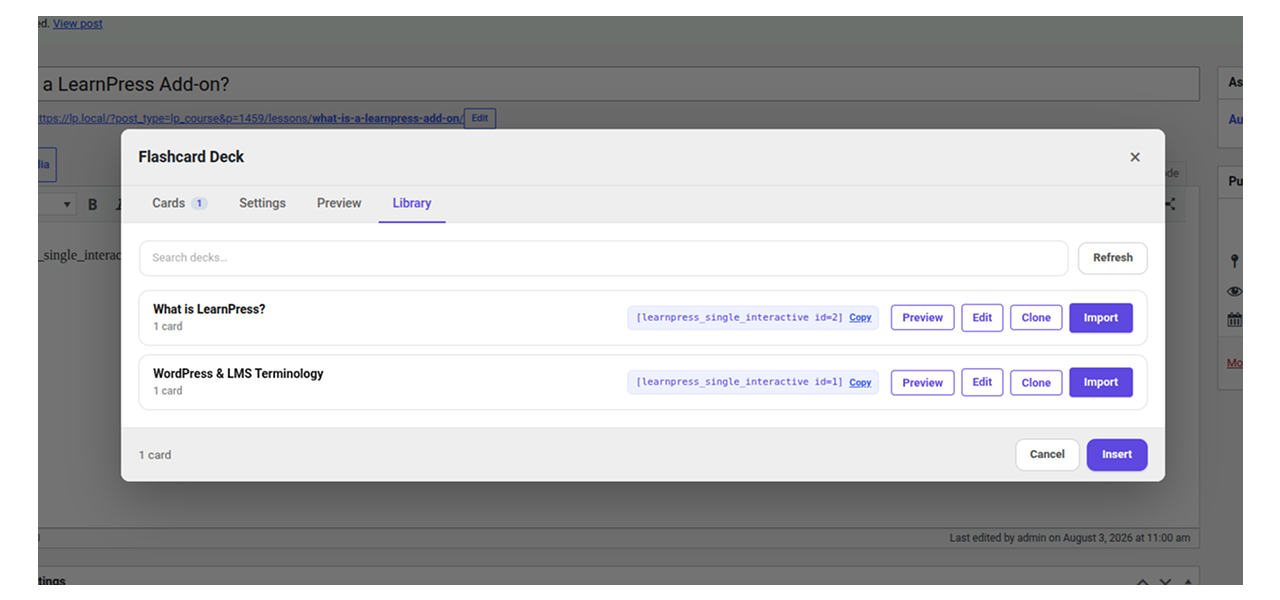Click the Last edited by admin status
The height and width of the screenshot is (600, 1280).
click(x=1070, y=538)
